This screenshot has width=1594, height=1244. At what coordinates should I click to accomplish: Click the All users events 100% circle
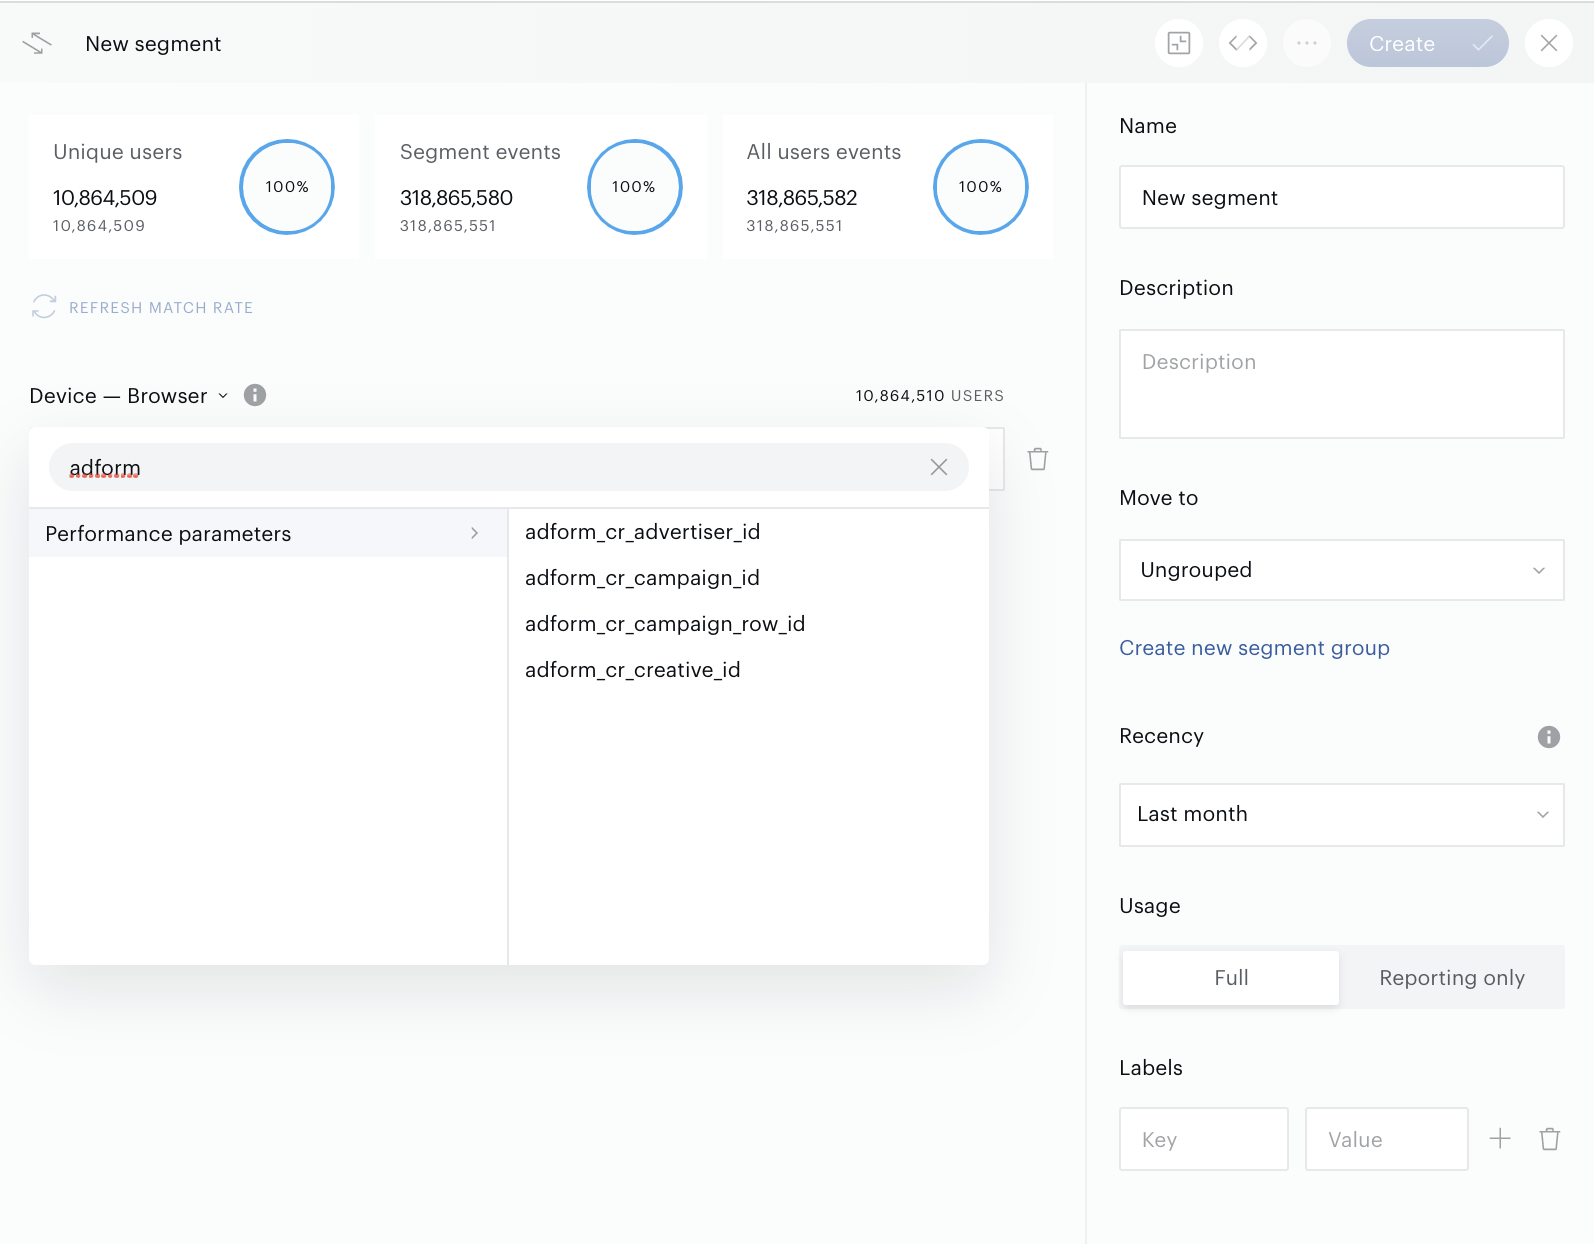pyautogui.click(x=980, y=187)
